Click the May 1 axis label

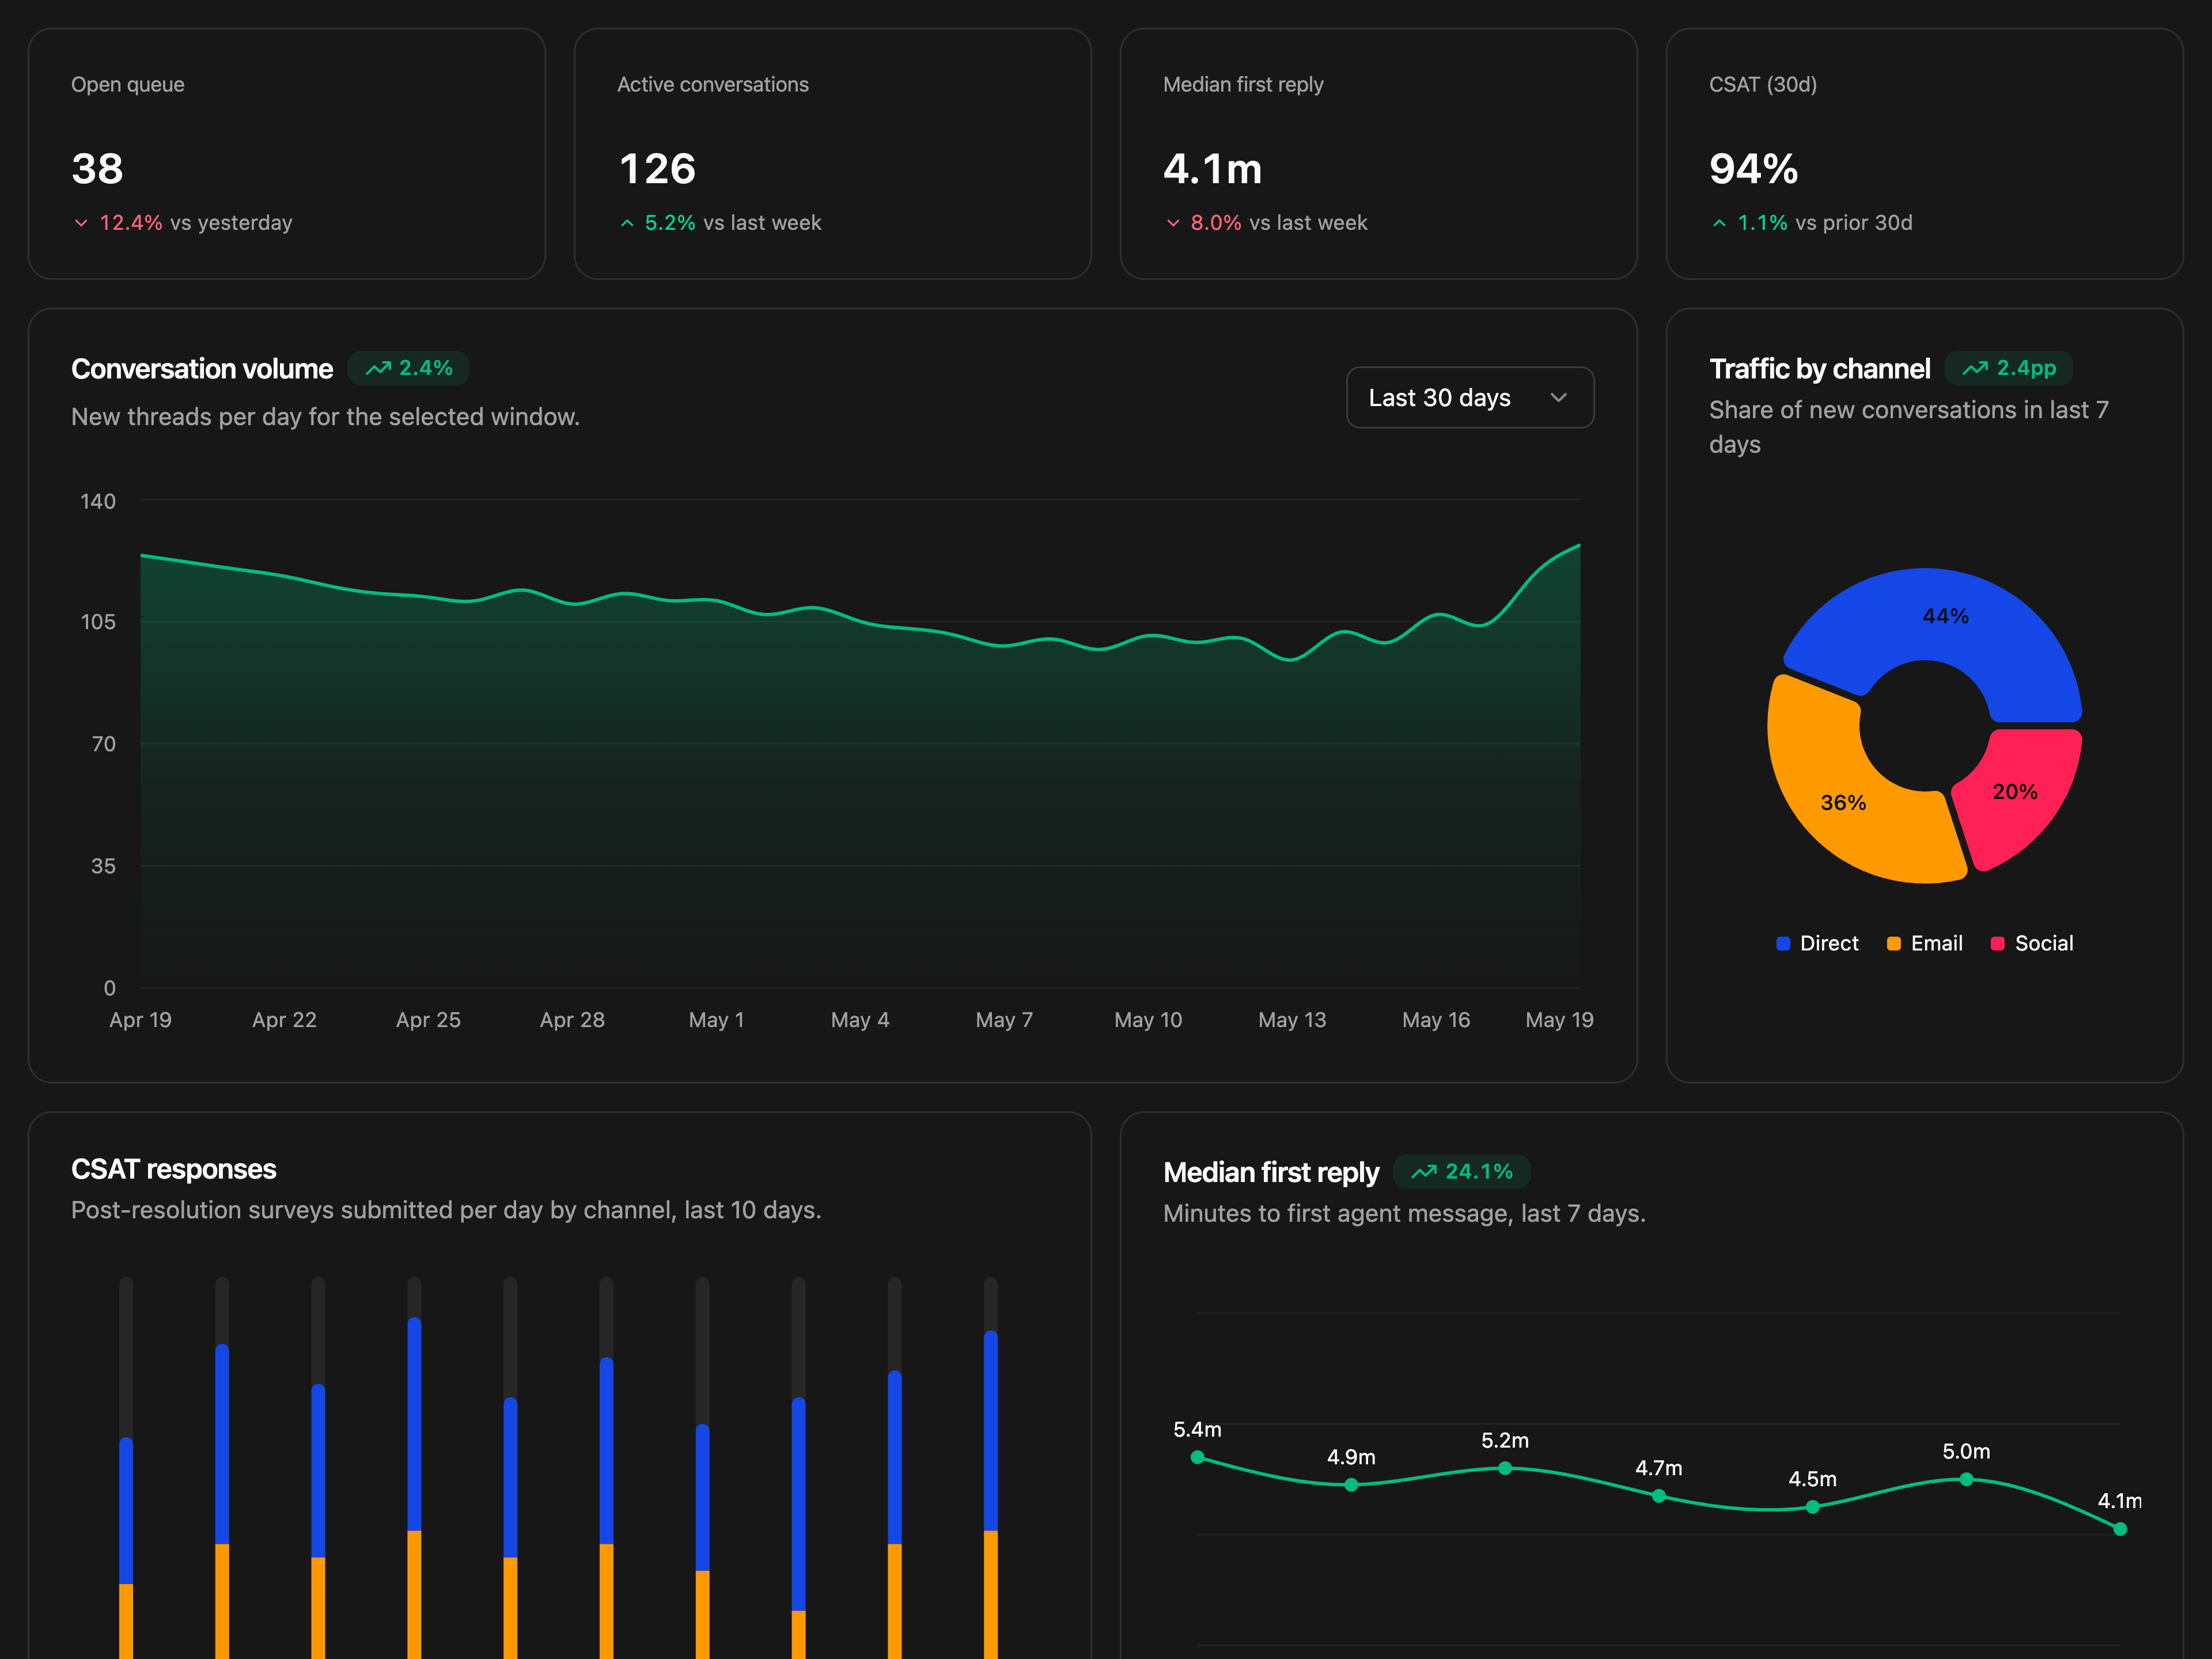click(716, 1020)
